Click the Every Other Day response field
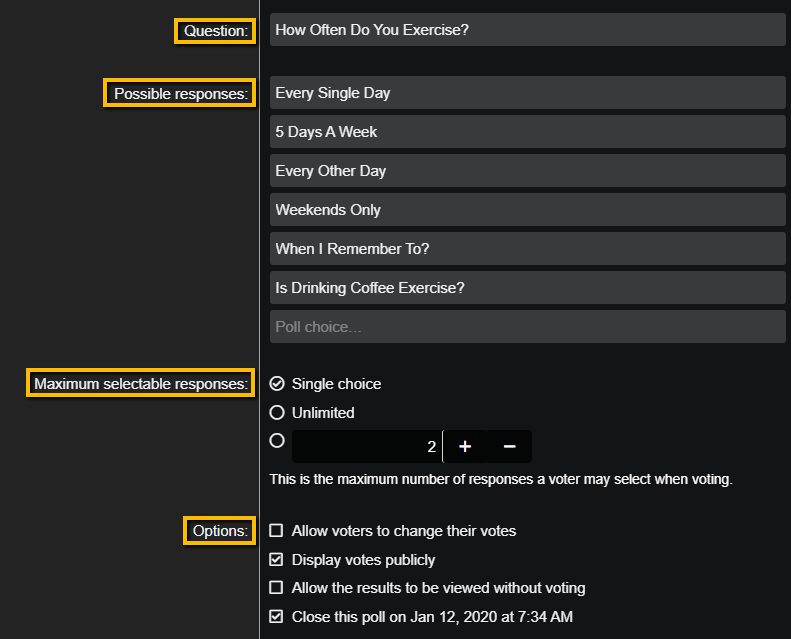Image resolution: width=791 pixels, height=639 pixels. click(527, 171)
